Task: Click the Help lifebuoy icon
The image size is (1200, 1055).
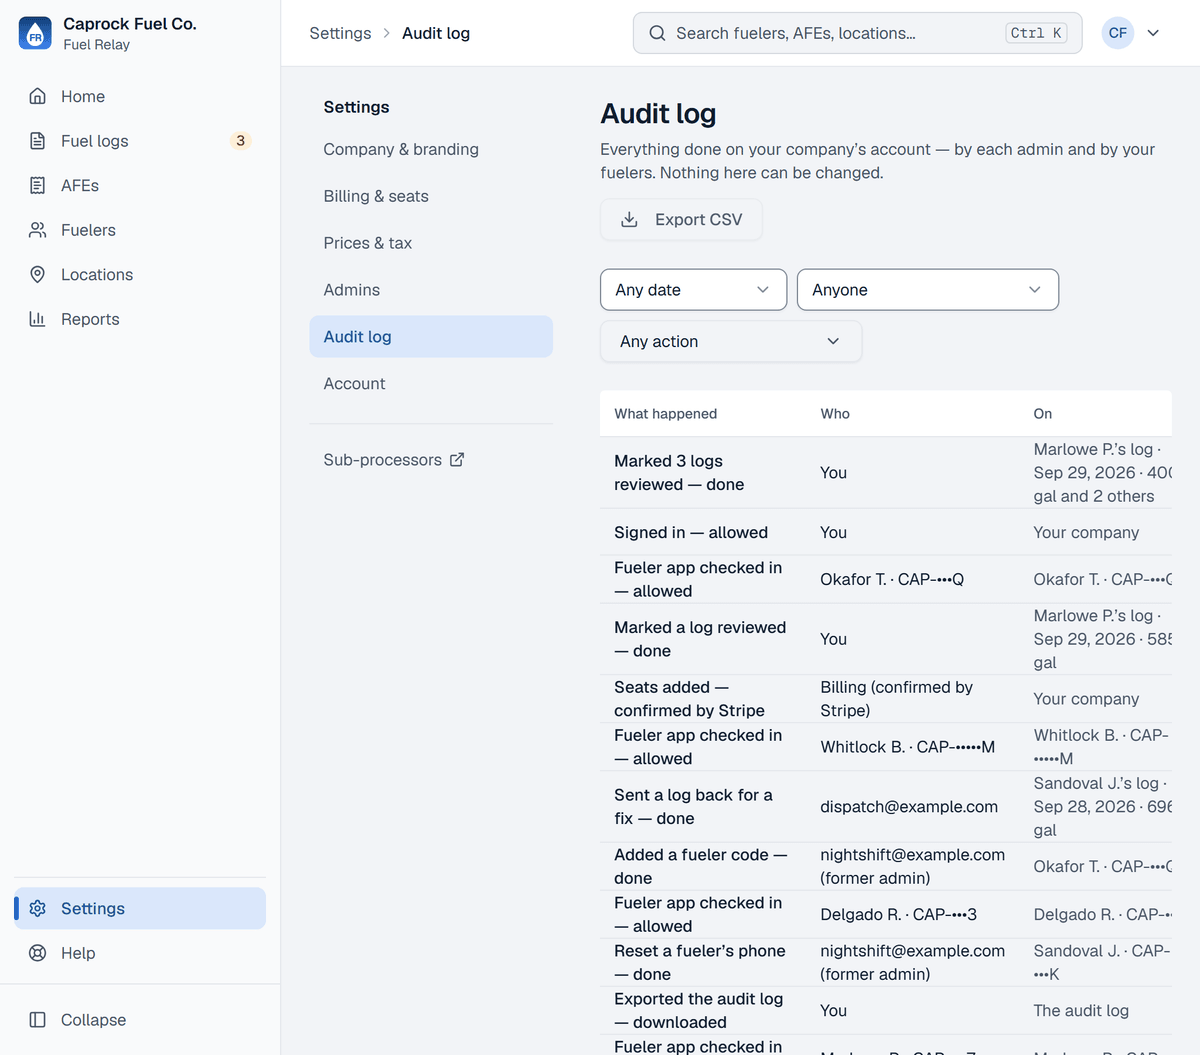Action: [38, 953]
